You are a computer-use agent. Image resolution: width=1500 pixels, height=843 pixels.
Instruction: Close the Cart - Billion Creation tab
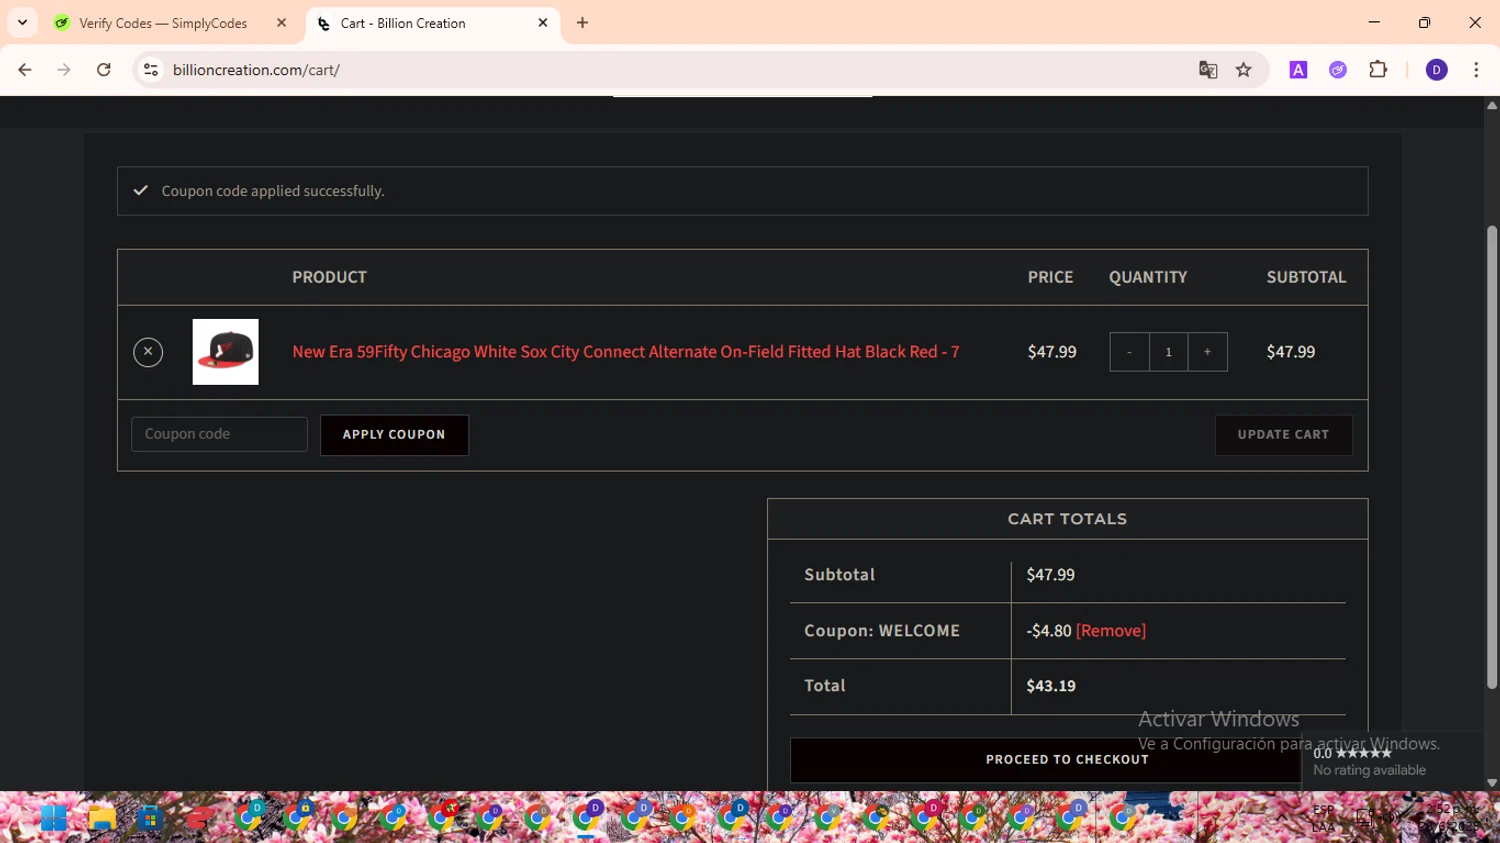click(543, 23)
